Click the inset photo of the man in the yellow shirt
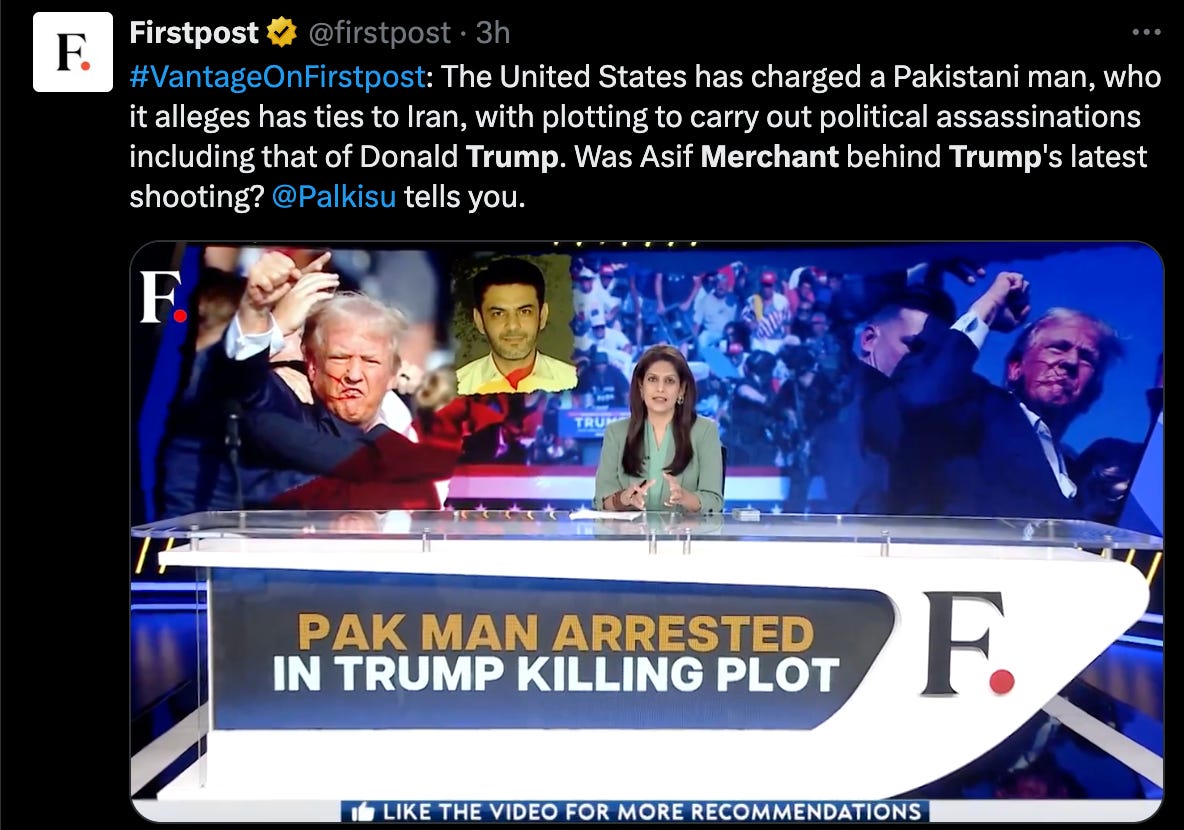 (x=513, y=324)
